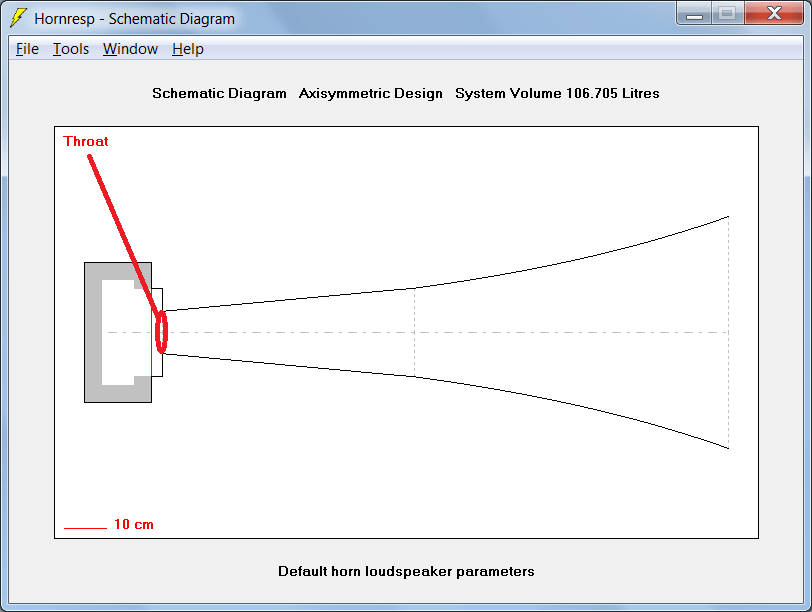Image resolution: width=812 pixels, height=612 pixels.
Task: Open the File menu
Action: click(x=27, y=49)
